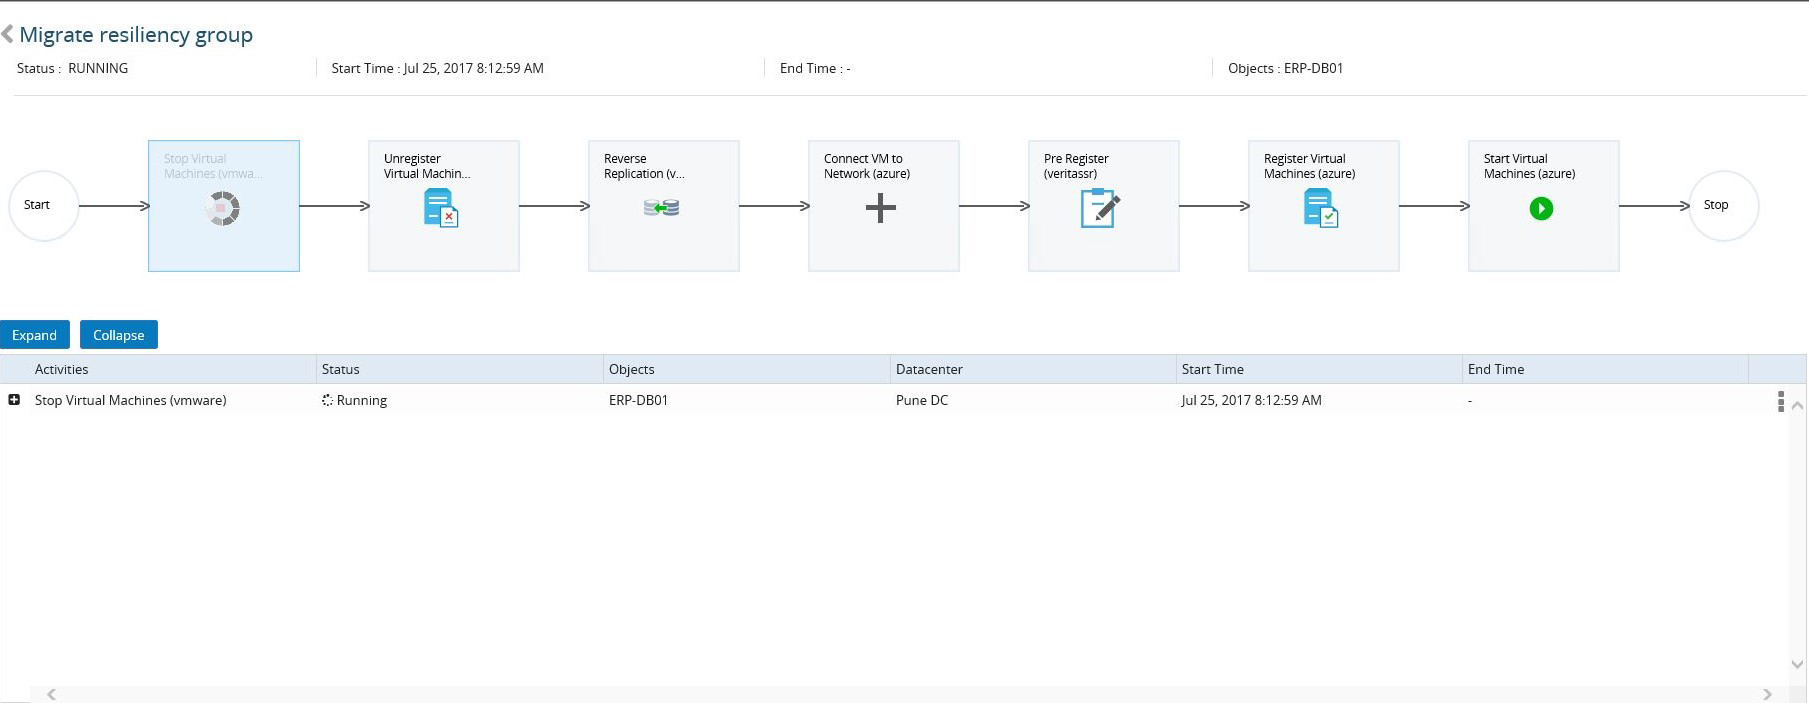Click the green play icon in Start Virtual Machines
This screenshot has width=1809, height=703.
point(1541,208)
